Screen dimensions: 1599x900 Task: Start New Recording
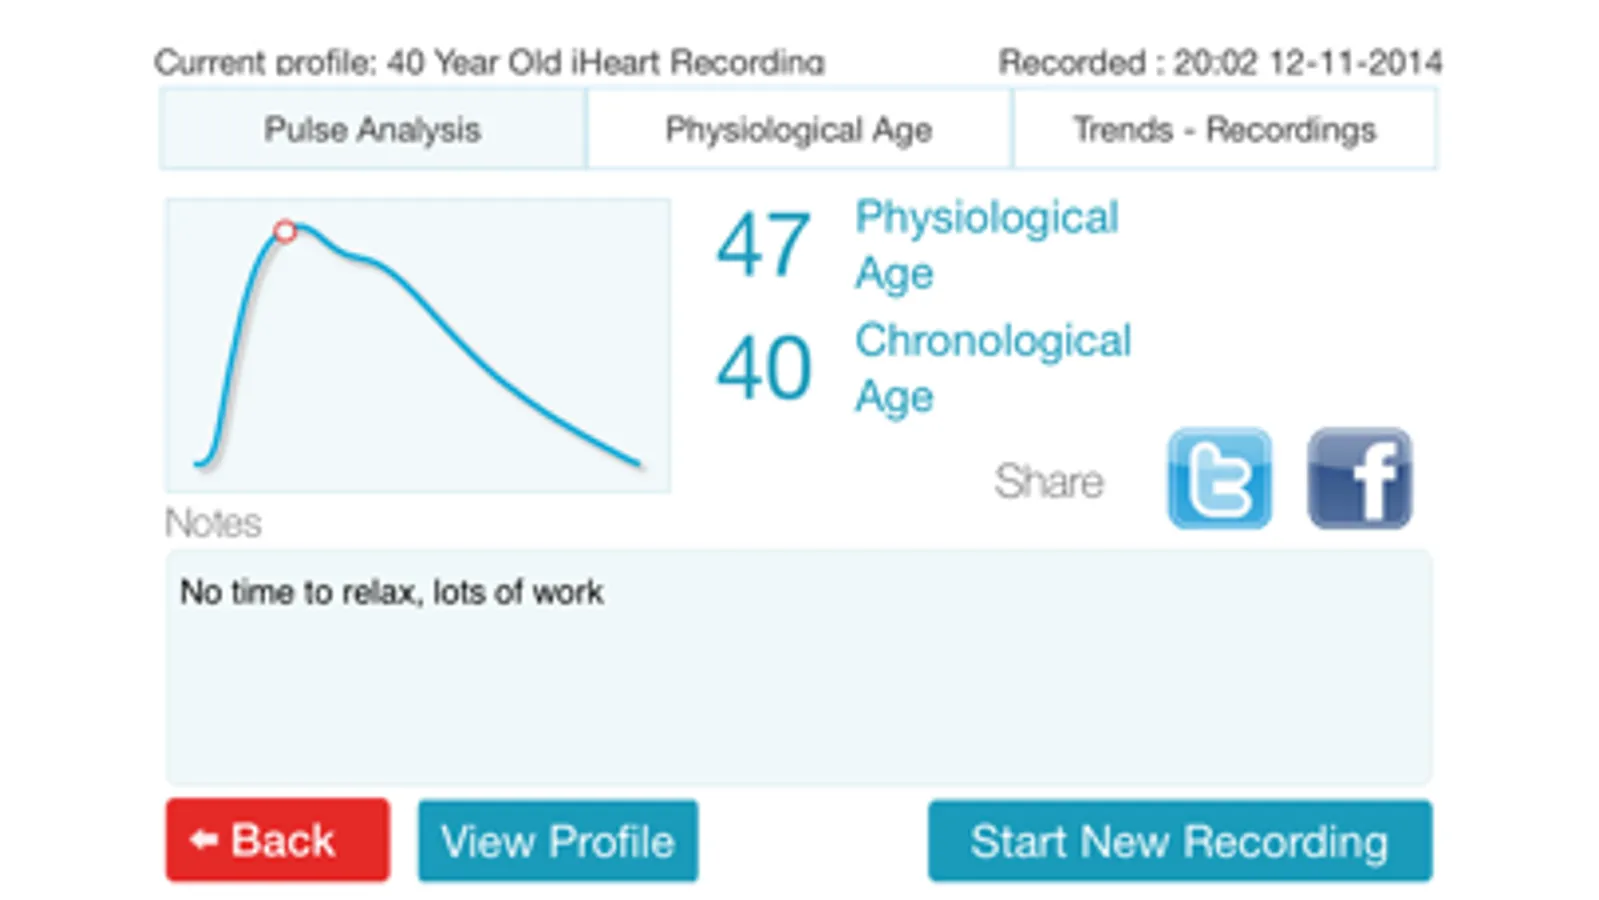pyautogui.click(x=1179, y=841)
